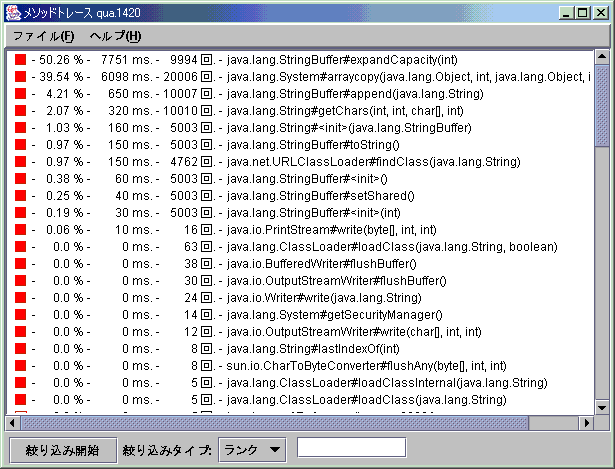Click the 4.21 % value

(x=65, y=94)
